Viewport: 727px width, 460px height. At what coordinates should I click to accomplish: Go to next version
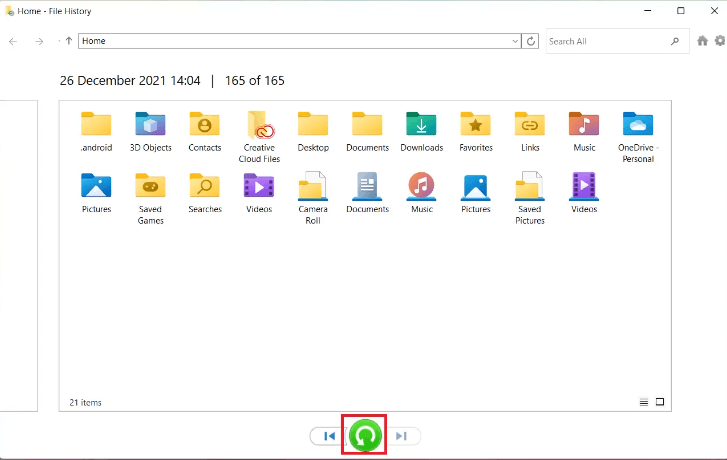click(402, 436)
